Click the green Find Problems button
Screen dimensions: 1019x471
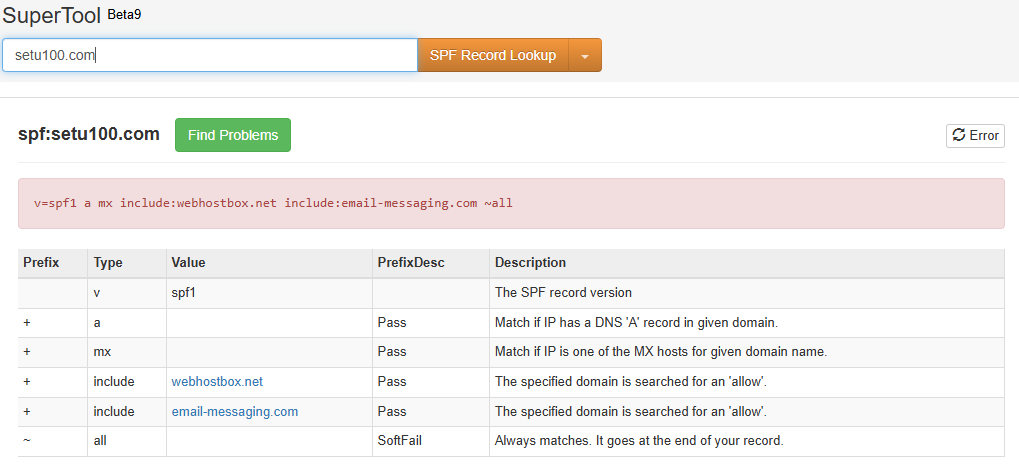pos(233,135)
